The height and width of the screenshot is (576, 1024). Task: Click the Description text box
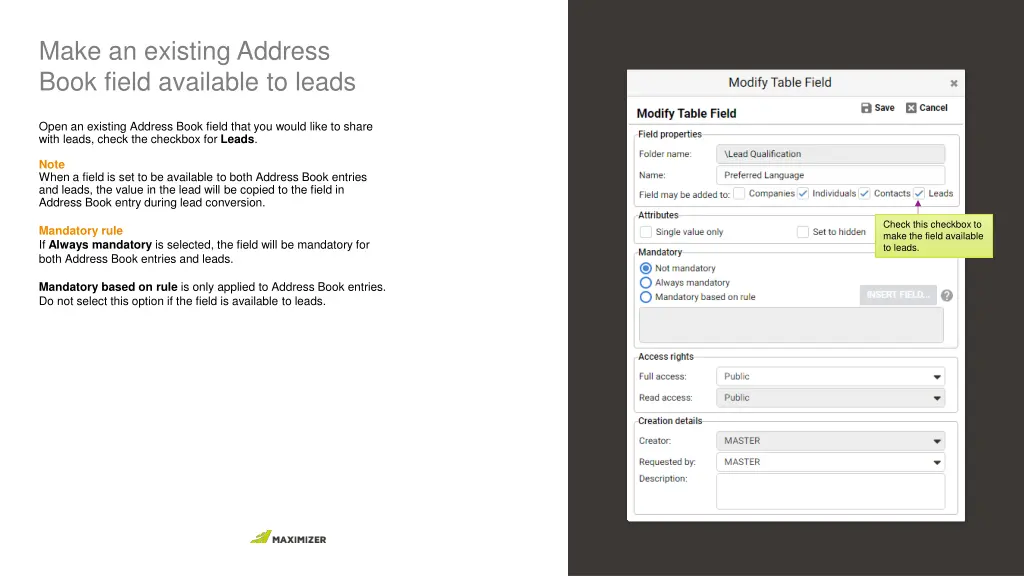click(x=830, y=491)
